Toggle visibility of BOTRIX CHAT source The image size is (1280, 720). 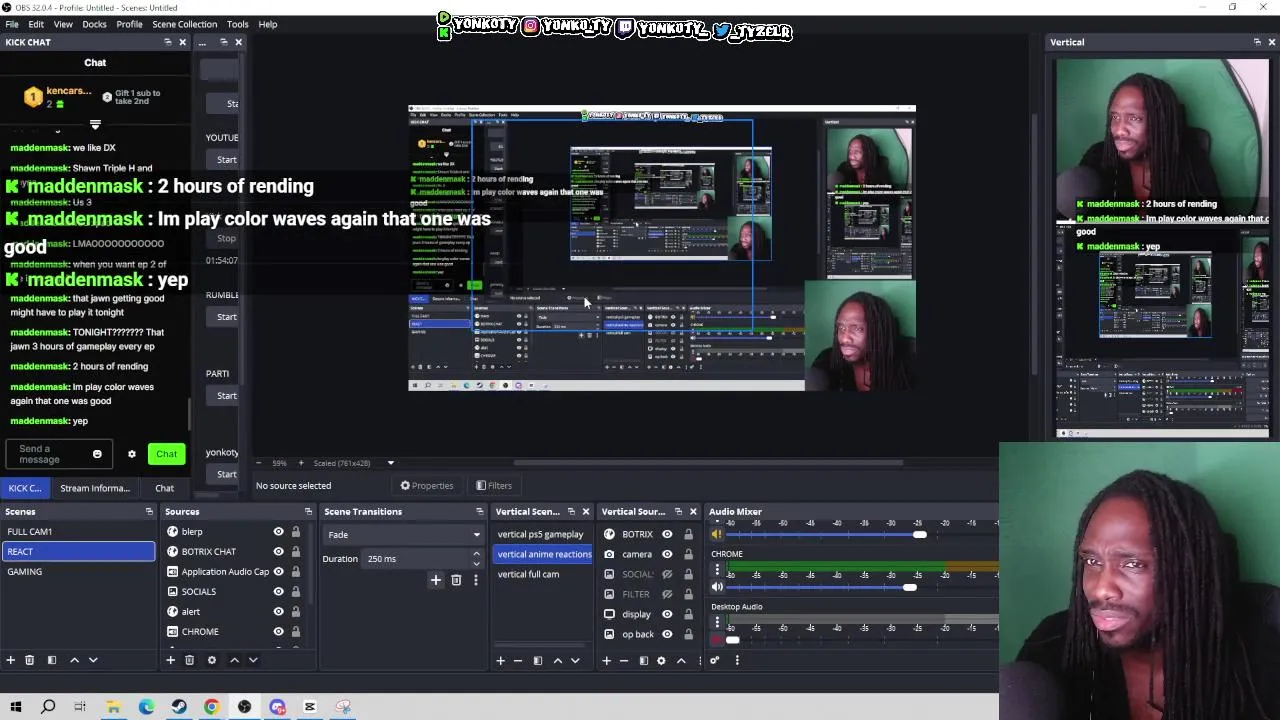(278, 552)
